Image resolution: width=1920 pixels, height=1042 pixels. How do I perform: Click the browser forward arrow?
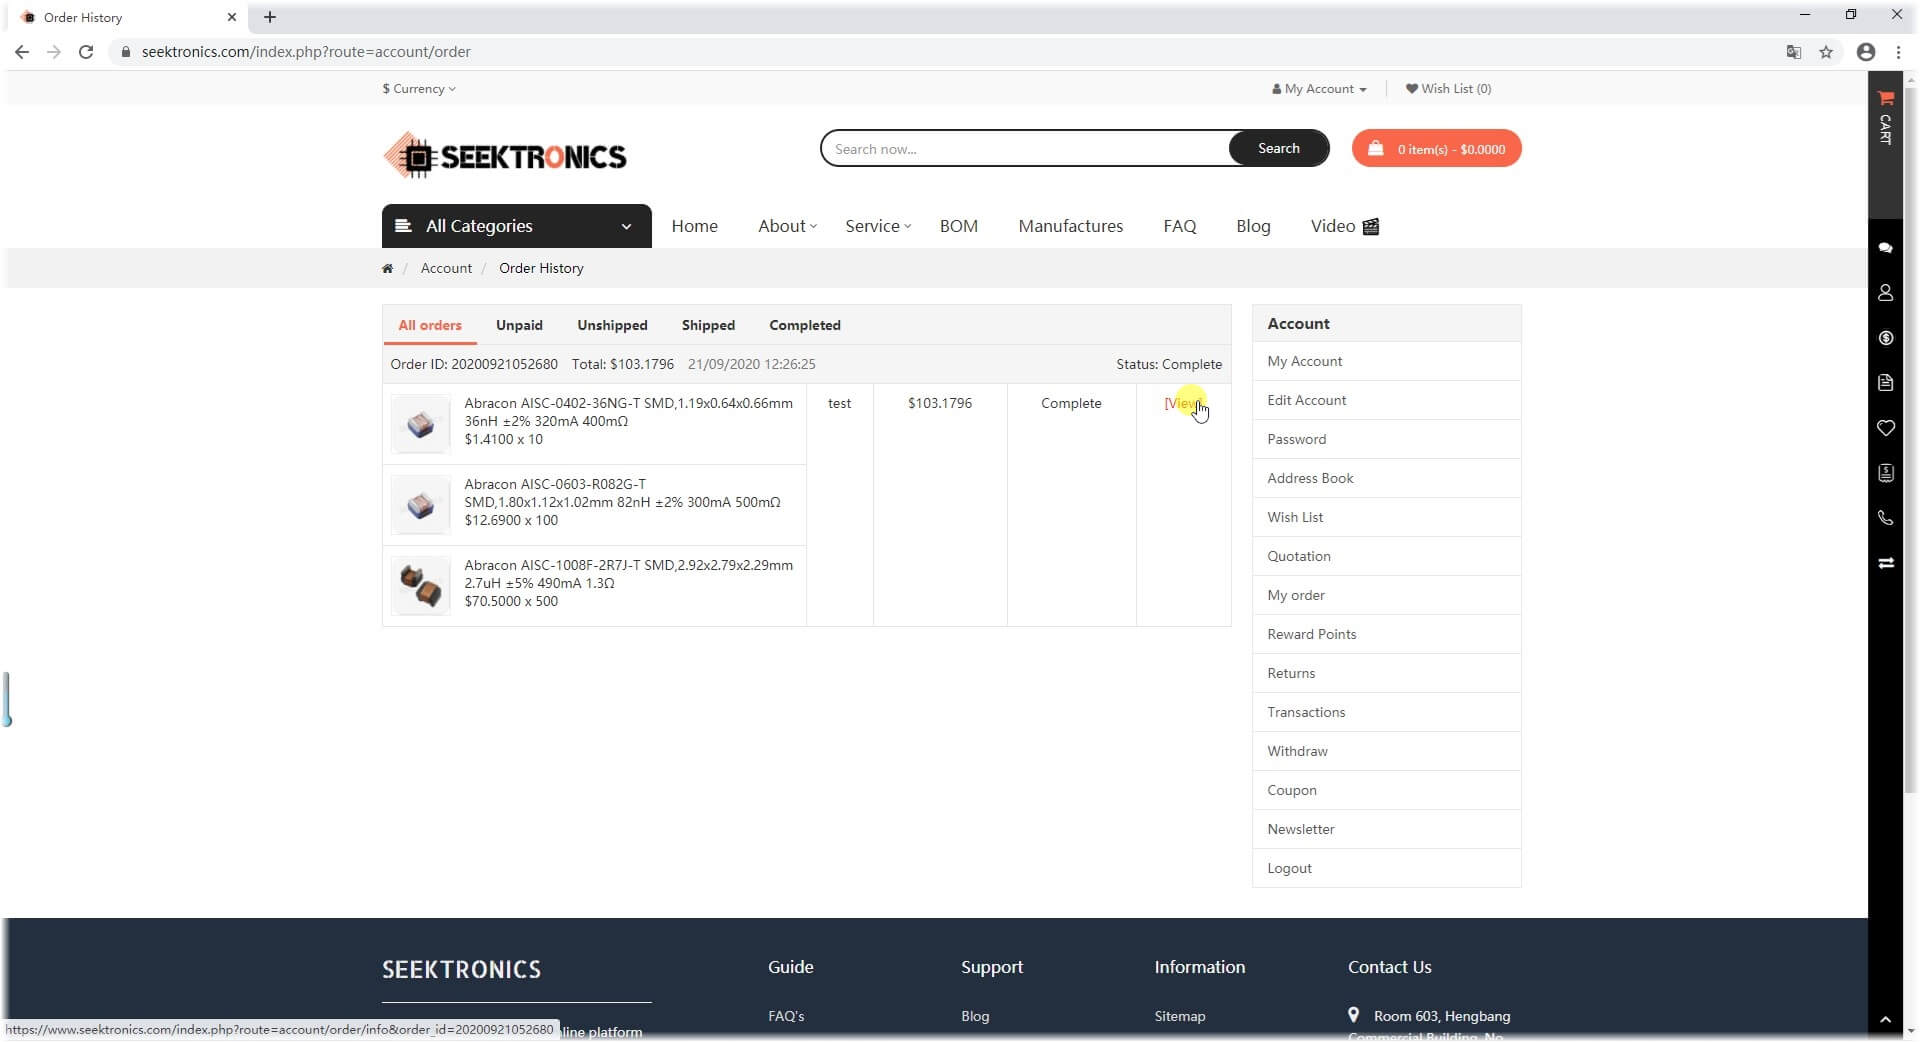coord(54,52)
